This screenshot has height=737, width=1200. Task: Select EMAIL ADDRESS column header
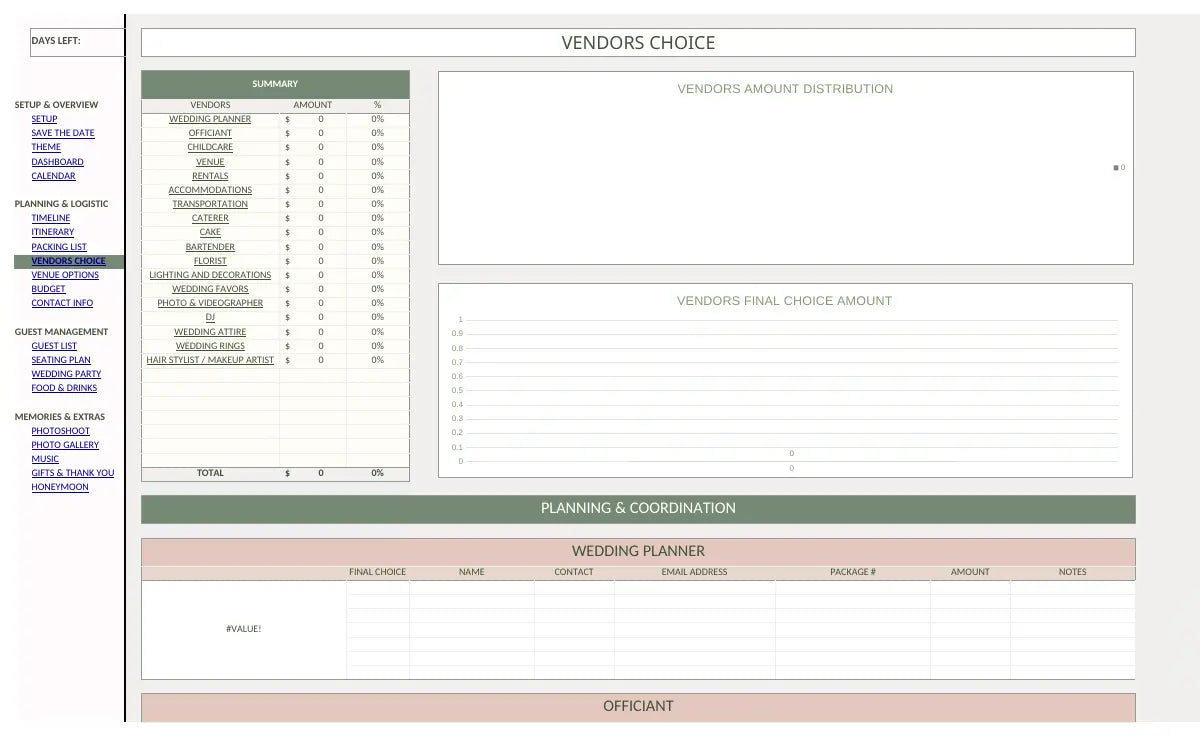pos(695,573)
